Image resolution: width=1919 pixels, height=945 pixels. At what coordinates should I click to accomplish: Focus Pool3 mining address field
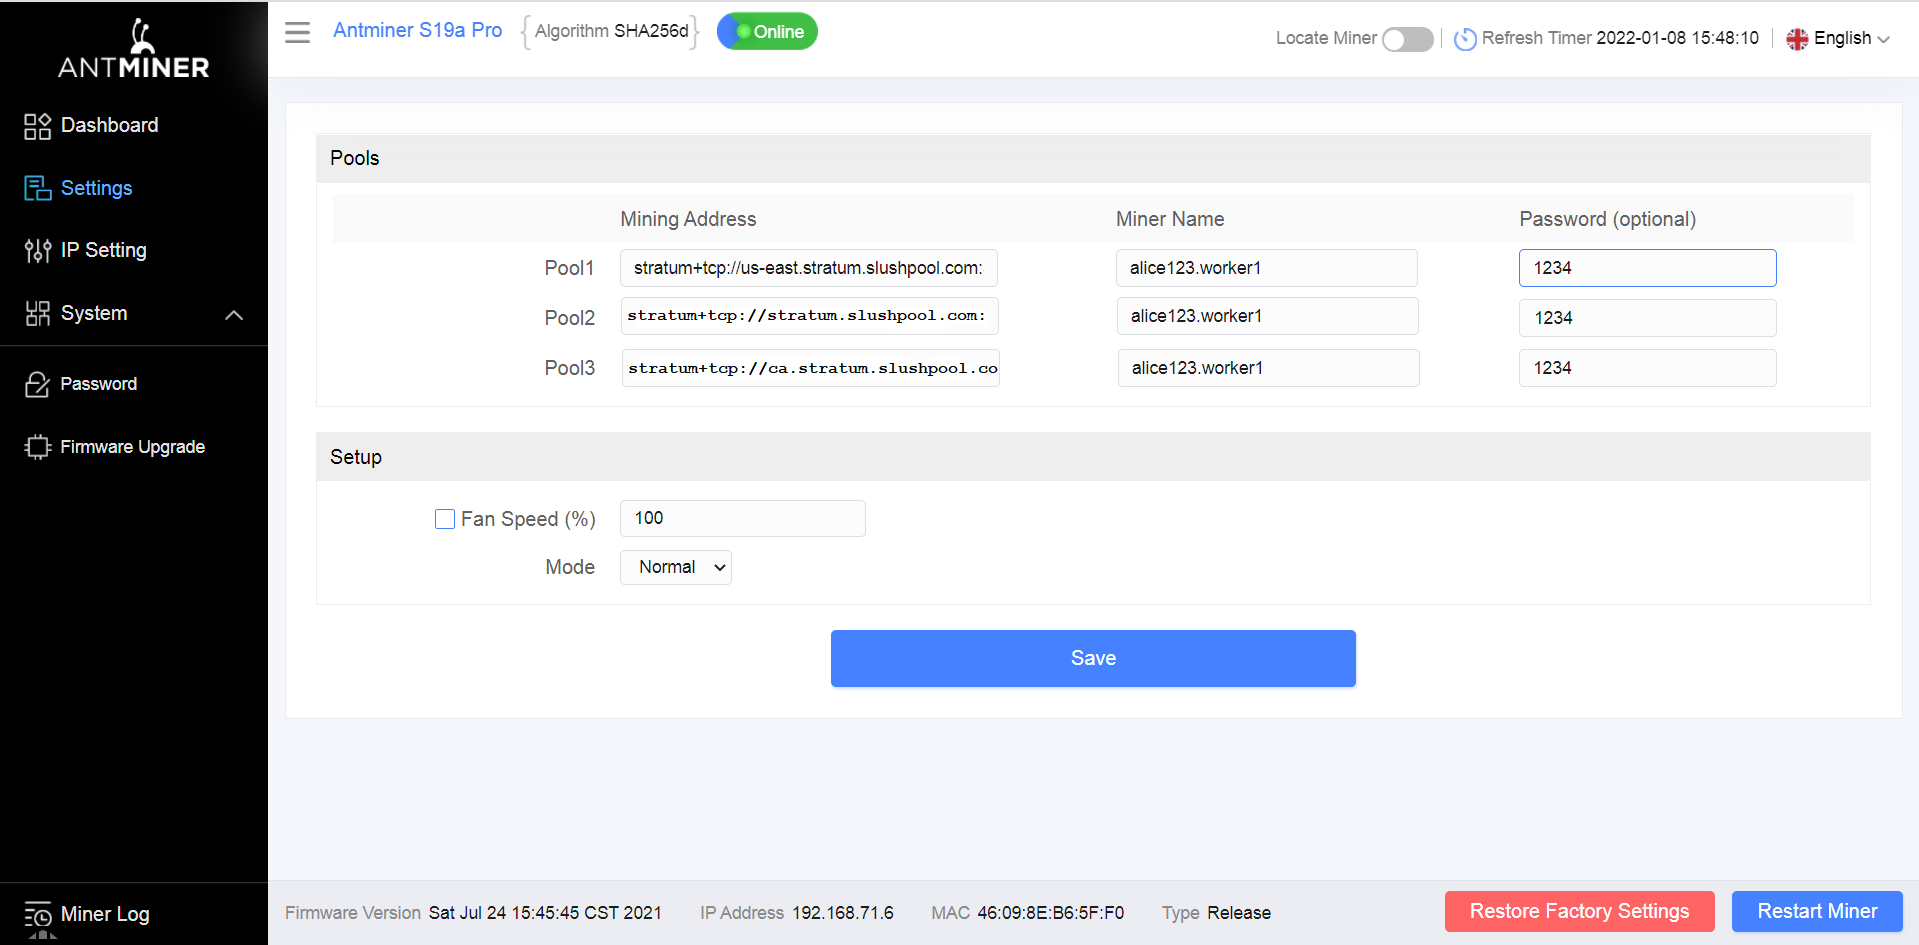point(811,368)
